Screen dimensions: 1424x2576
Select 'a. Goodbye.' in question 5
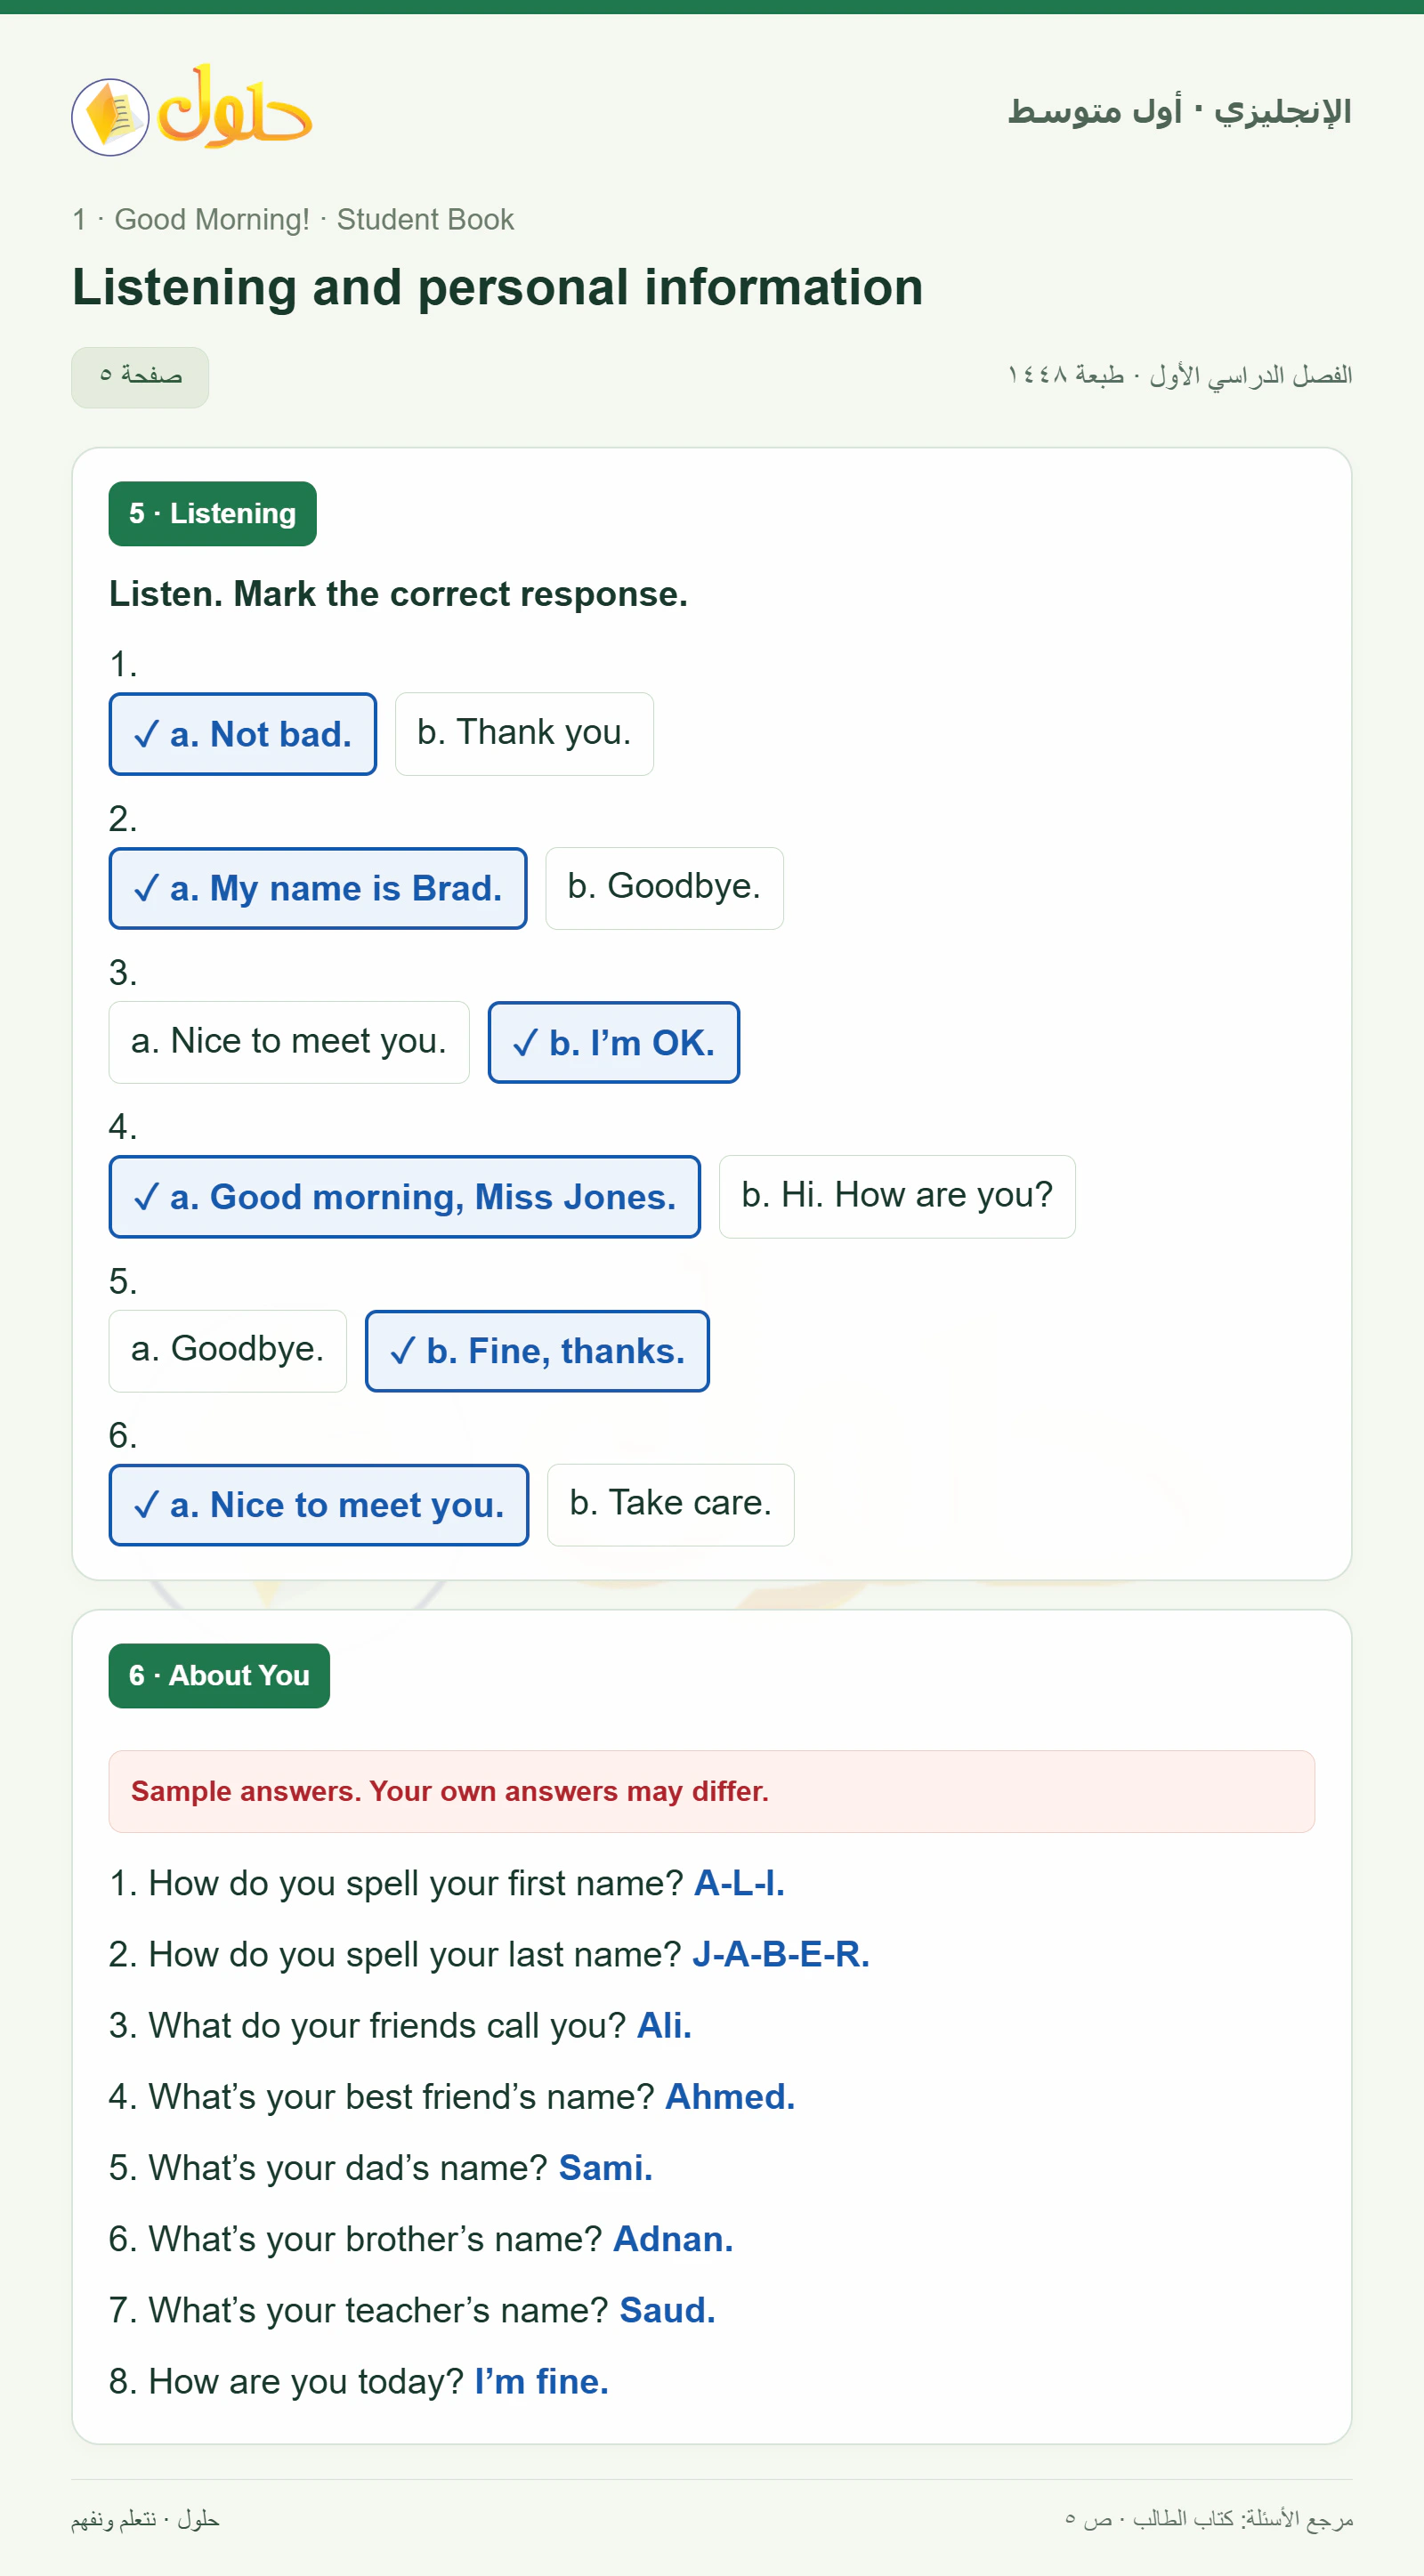point(228,1350)
